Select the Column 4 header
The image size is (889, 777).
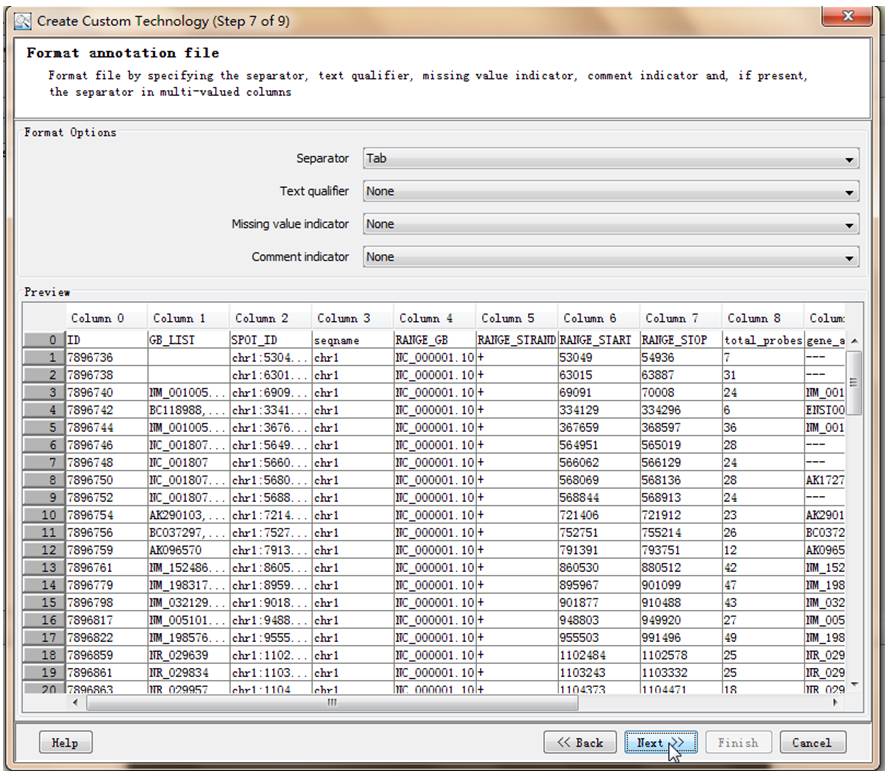(425, 319)
